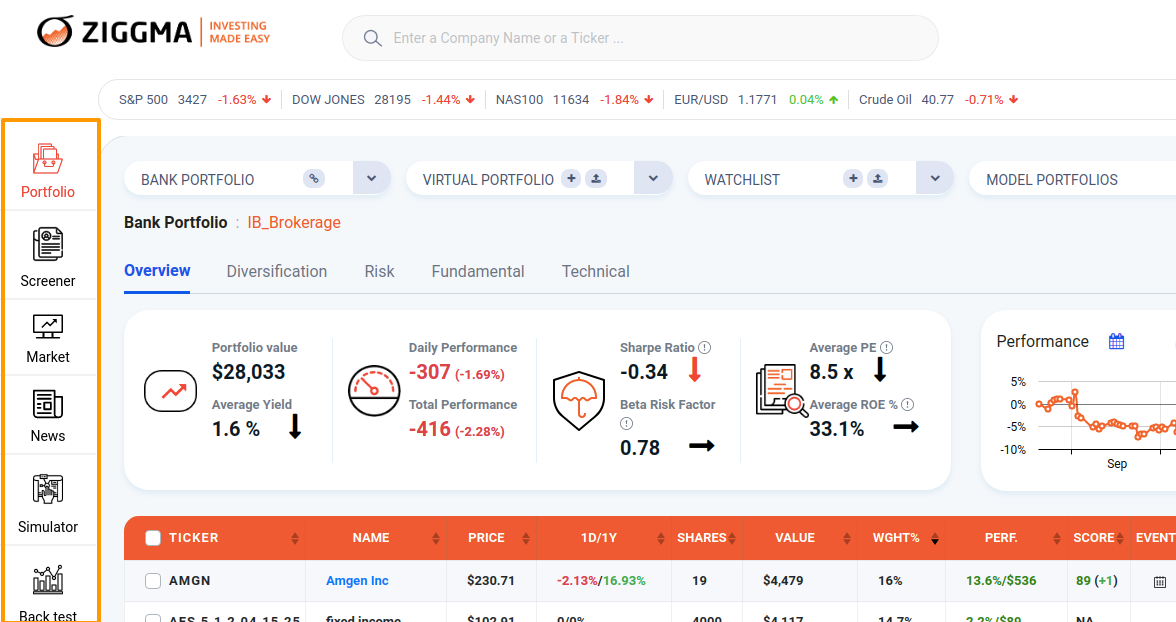The width and height of the screenshot is (1176, 622).
Task: Sort table by SCORE column
Action: 1120,538
